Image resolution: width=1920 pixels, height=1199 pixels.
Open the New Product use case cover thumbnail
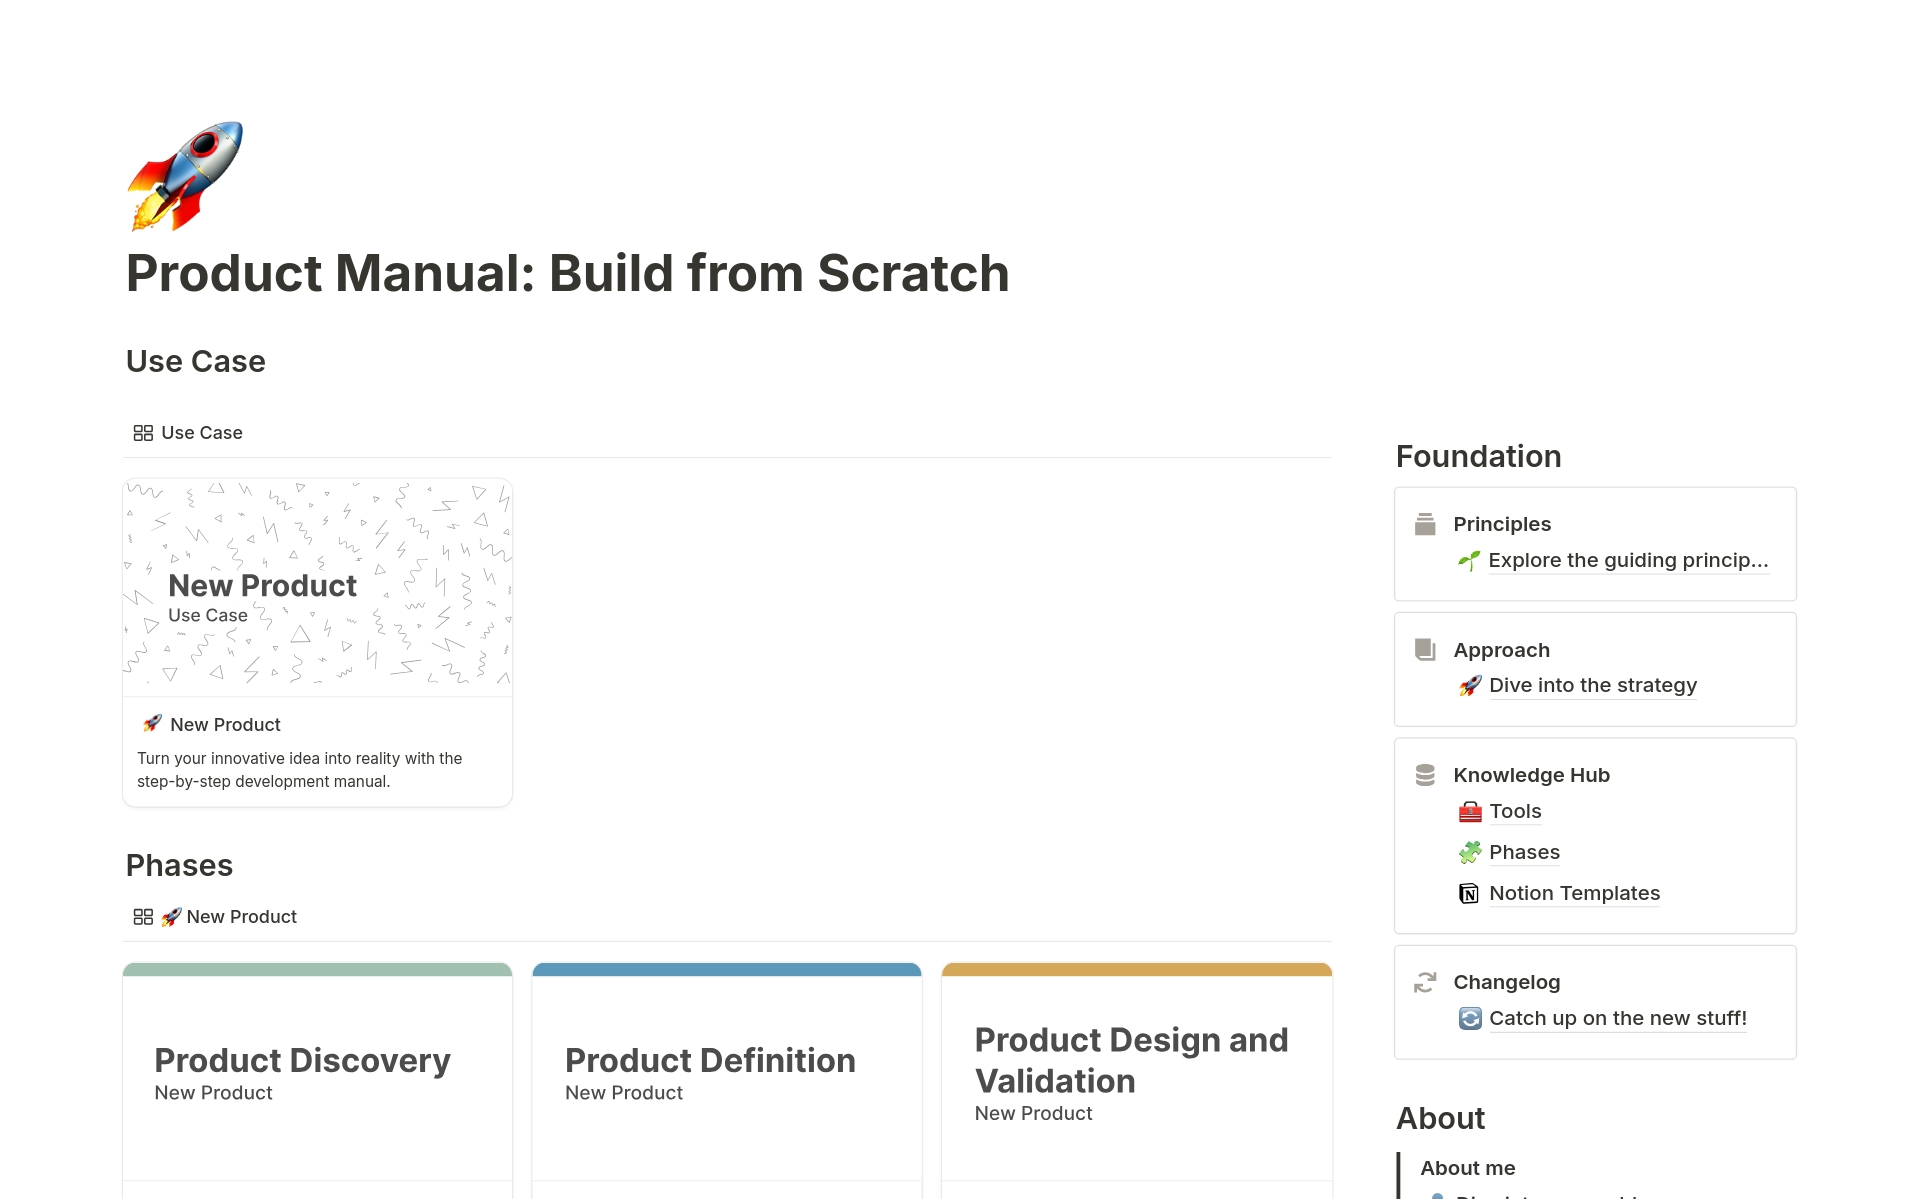(317, 588)
